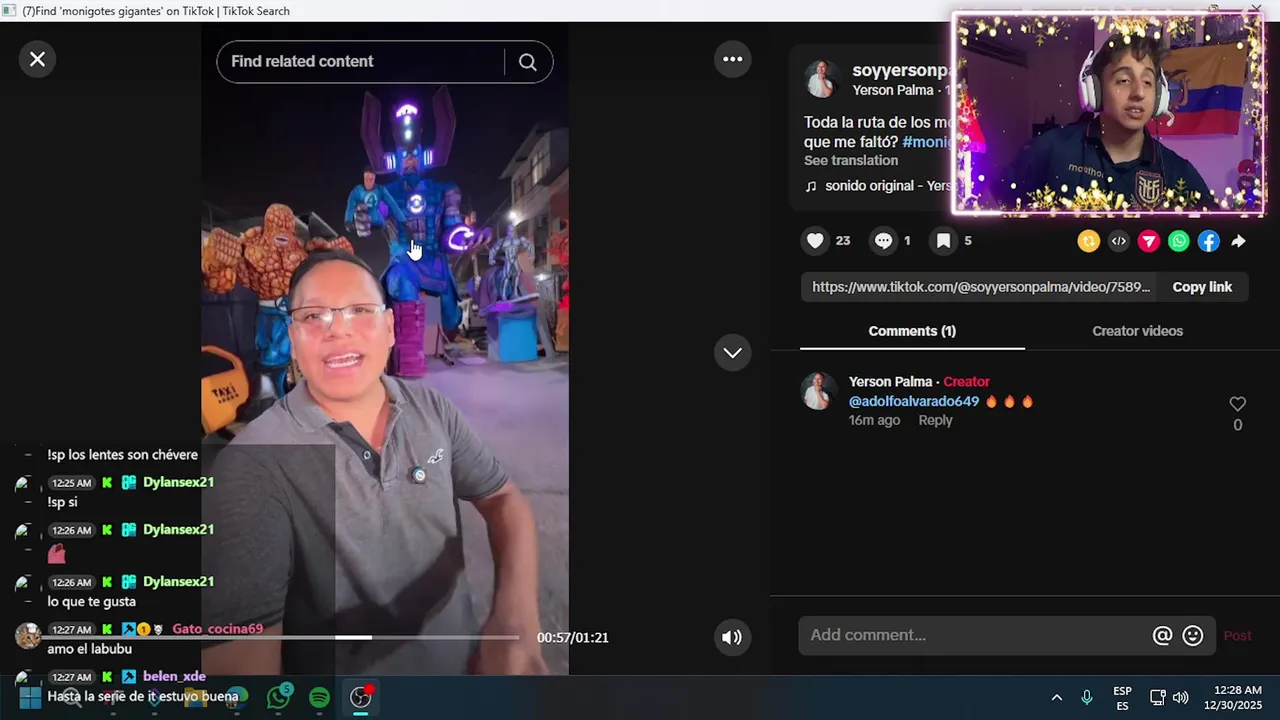Click the Copy link button
Viewport: 1280px width, 720px height.
(1202, 287)
